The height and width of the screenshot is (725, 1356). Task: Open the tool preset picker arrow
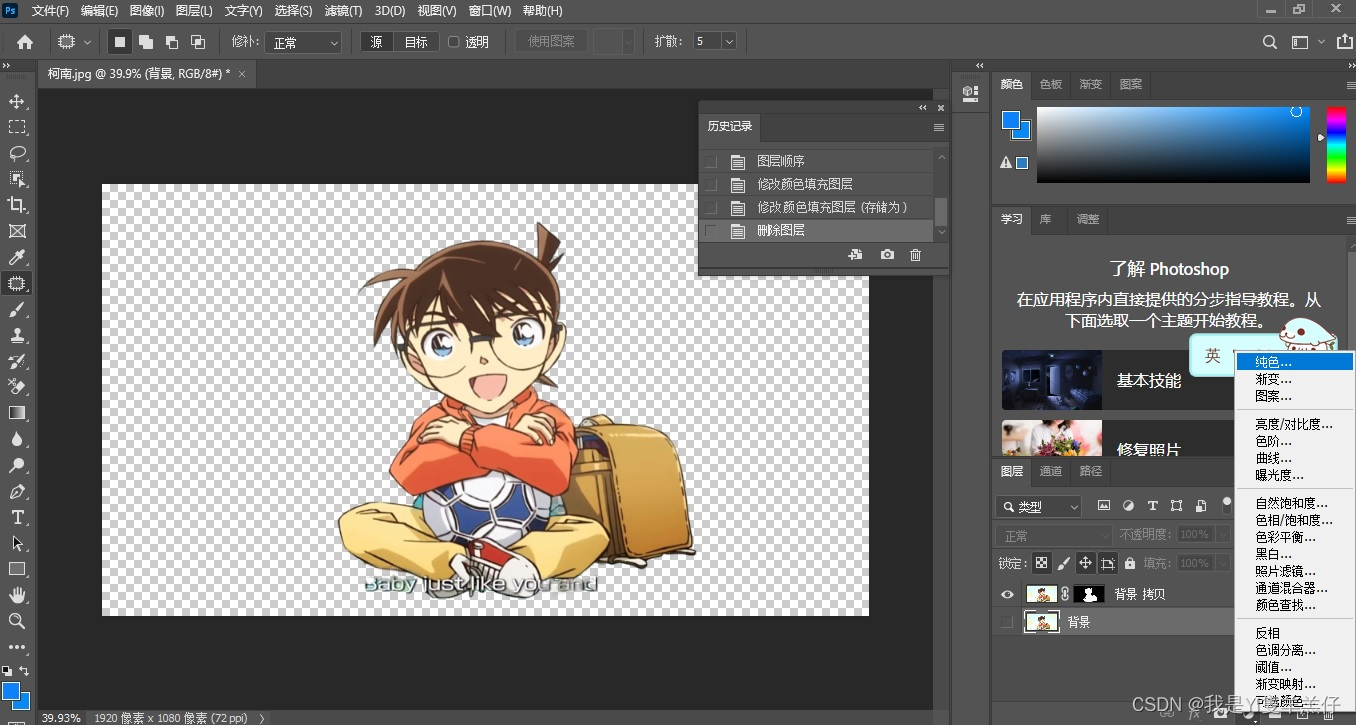[x=87, y=42]
